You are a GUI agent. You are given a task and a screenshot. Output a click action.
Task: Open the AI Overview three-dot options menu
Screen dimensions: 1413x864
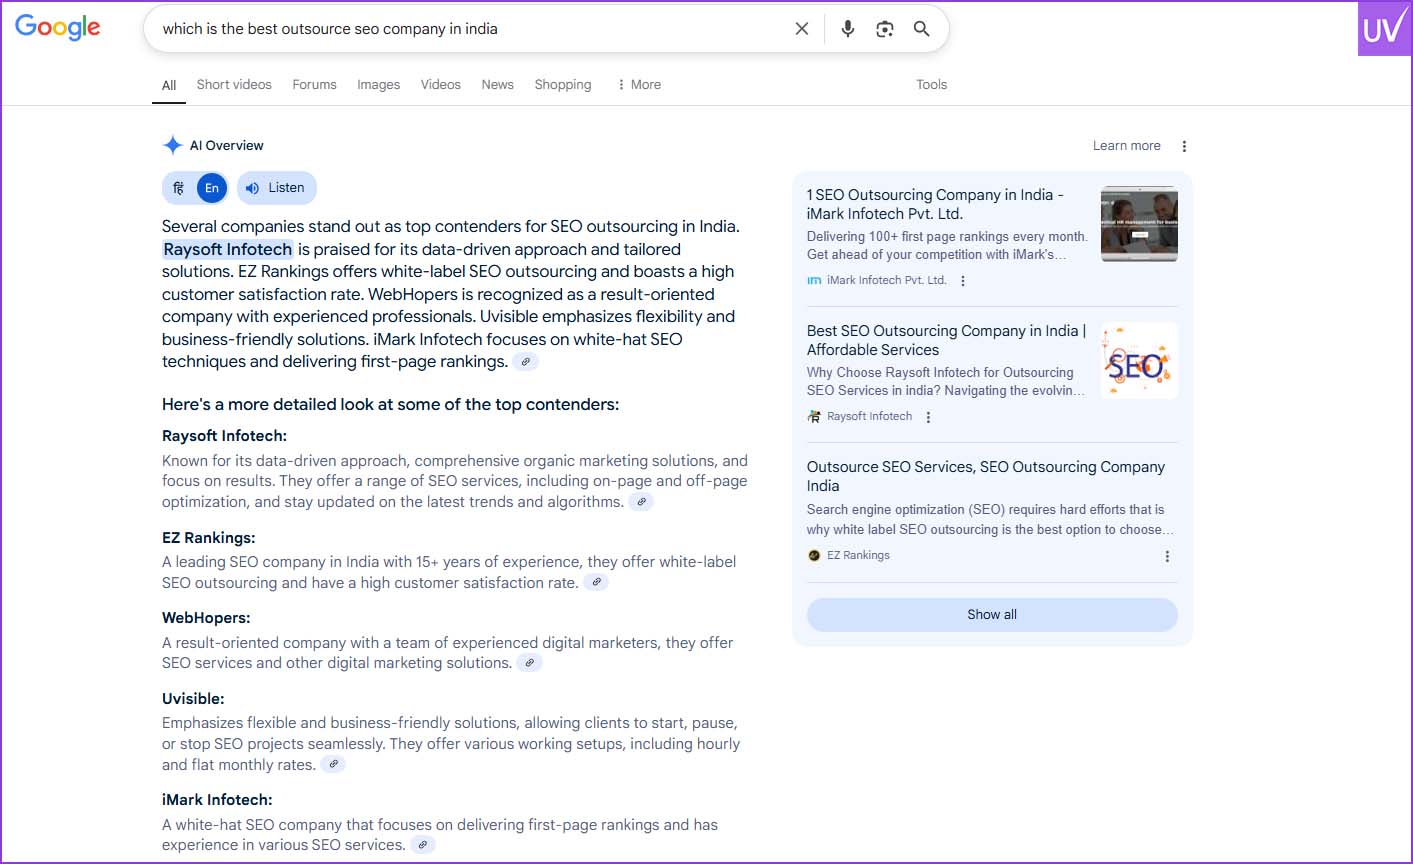tap(1184, 146)
